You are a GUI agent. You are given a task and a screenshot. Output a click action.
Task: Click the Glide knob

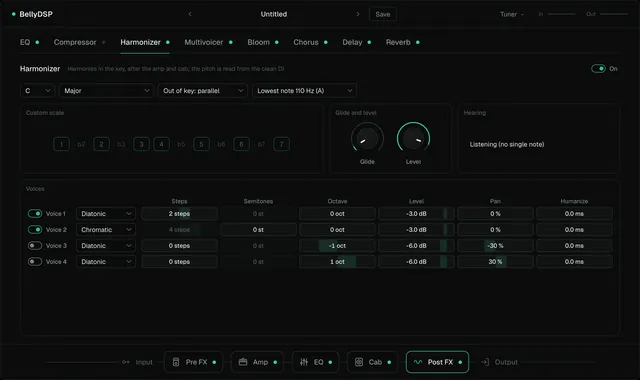[x=367, y=139]
